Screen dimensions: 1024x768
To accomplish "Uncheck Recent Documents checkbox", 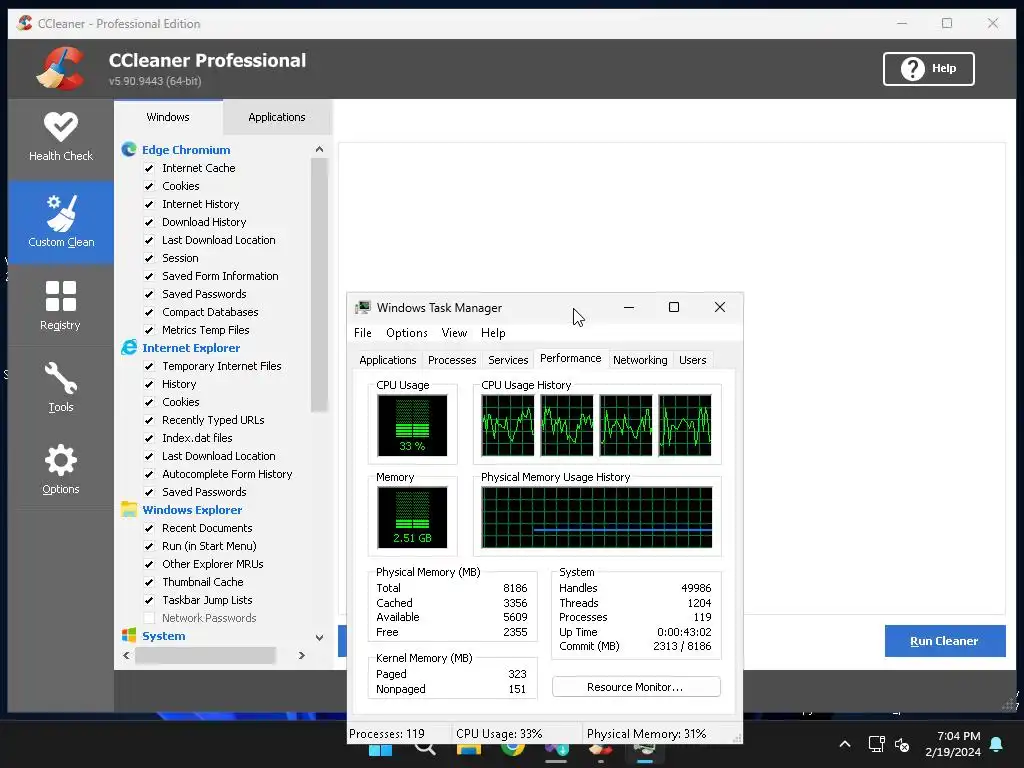I will [149, 528].
